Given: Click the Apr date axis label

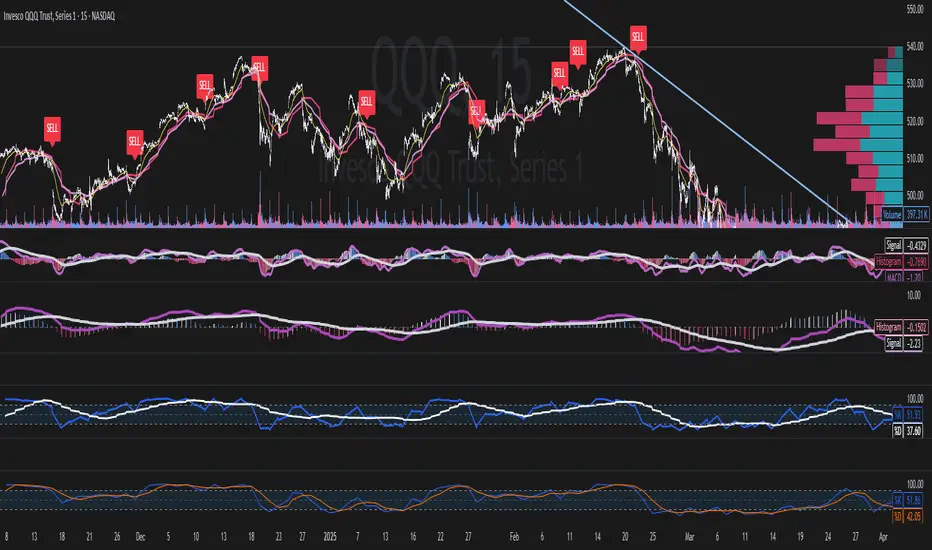Looking at the screenshot, I should coord(883,537).
